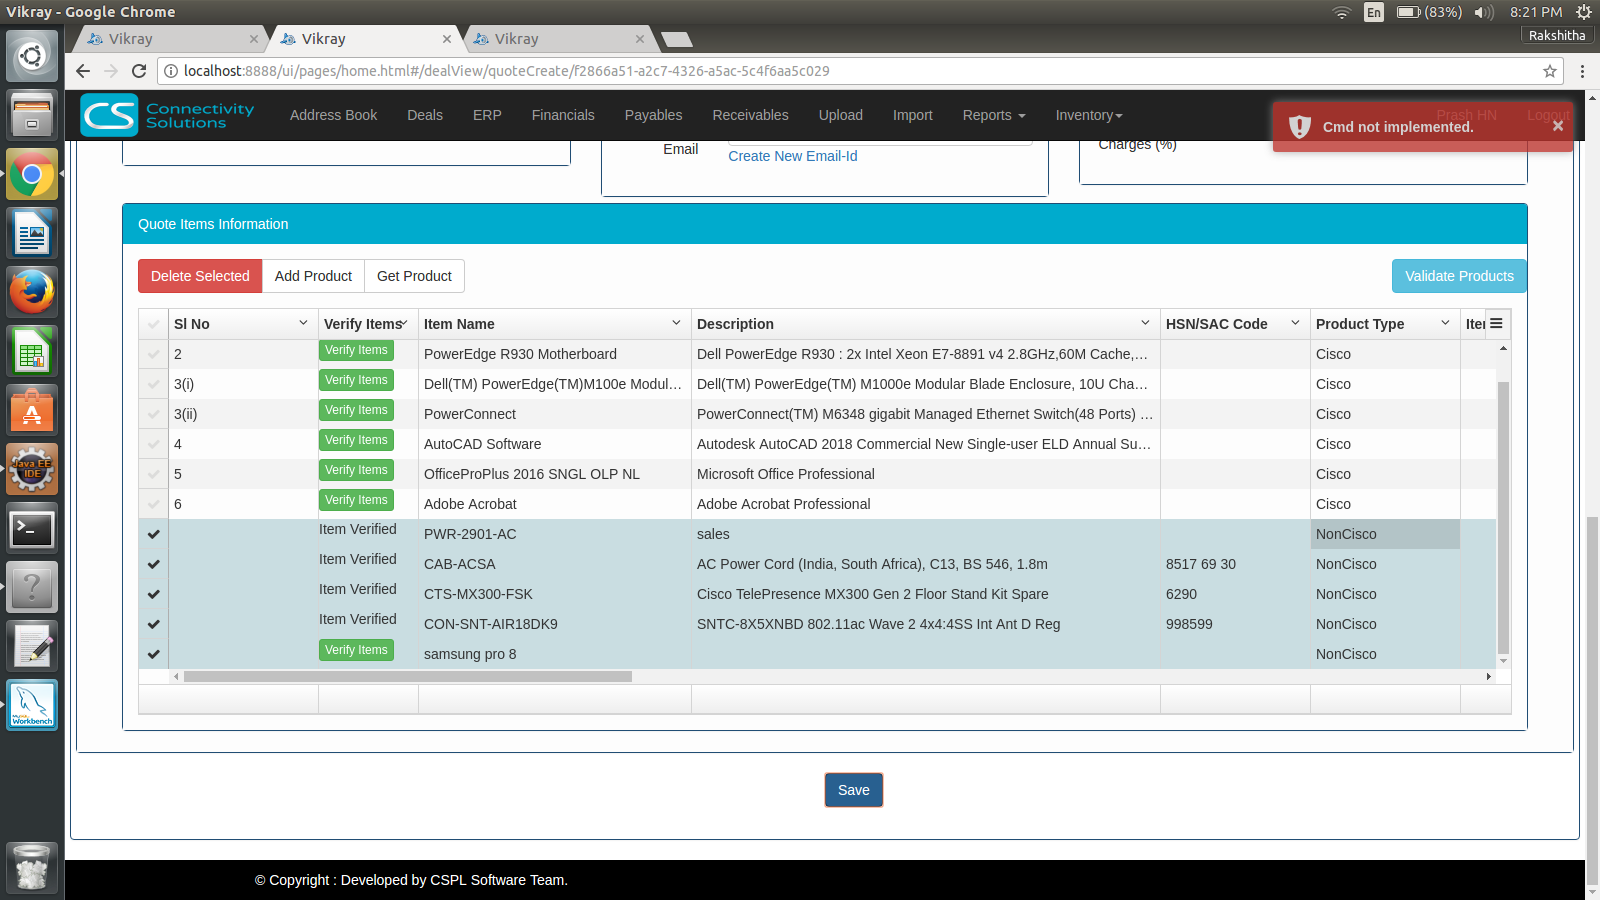The width and height of the screenshot is (1600, 900).
Task: Reload the page with browser refresh icon
Action: [139, 71]
